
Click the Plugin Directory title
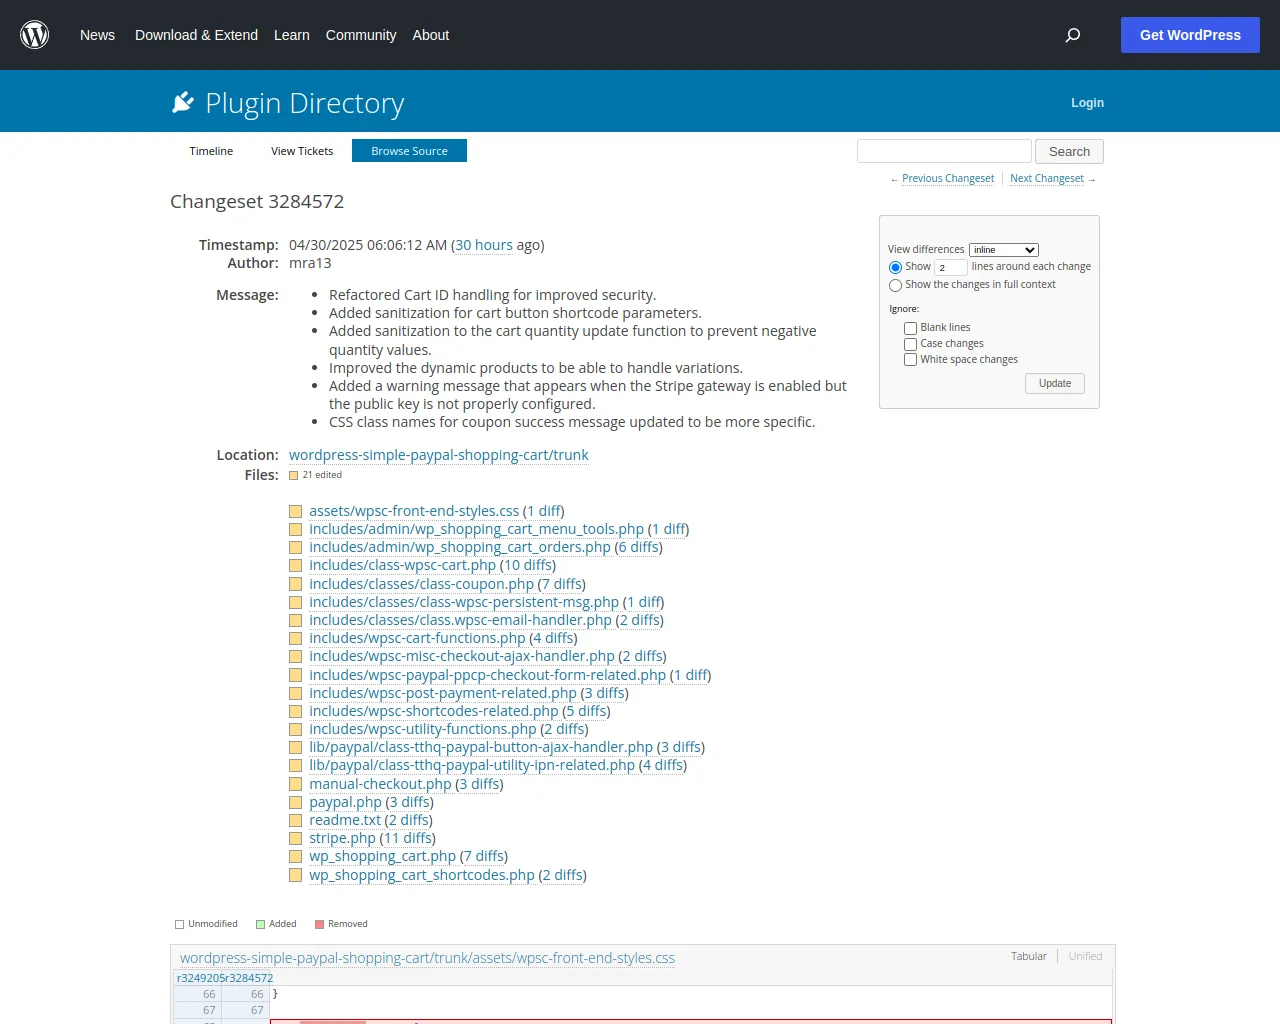305,103
